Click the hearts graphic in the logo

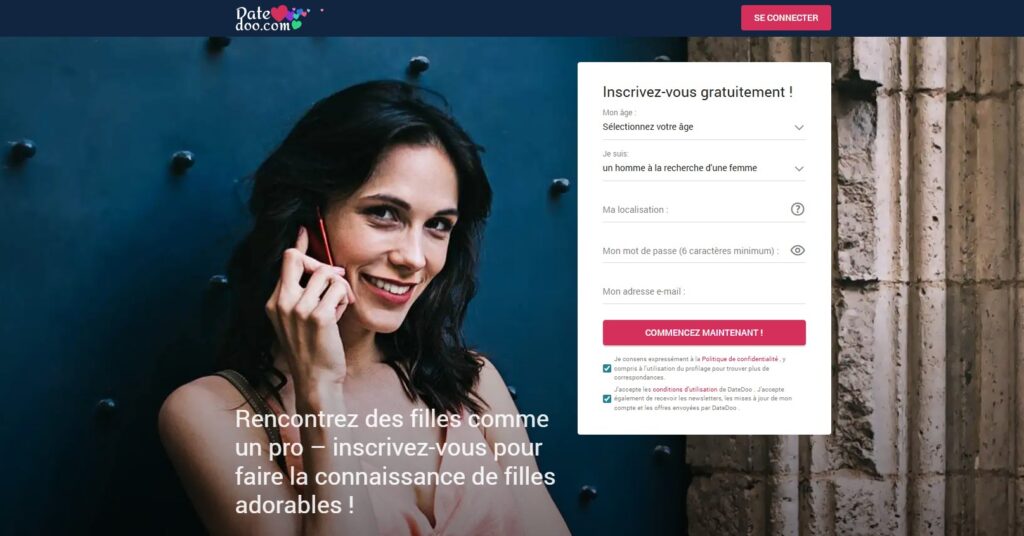pyautogui.click(x=290, y=14)
